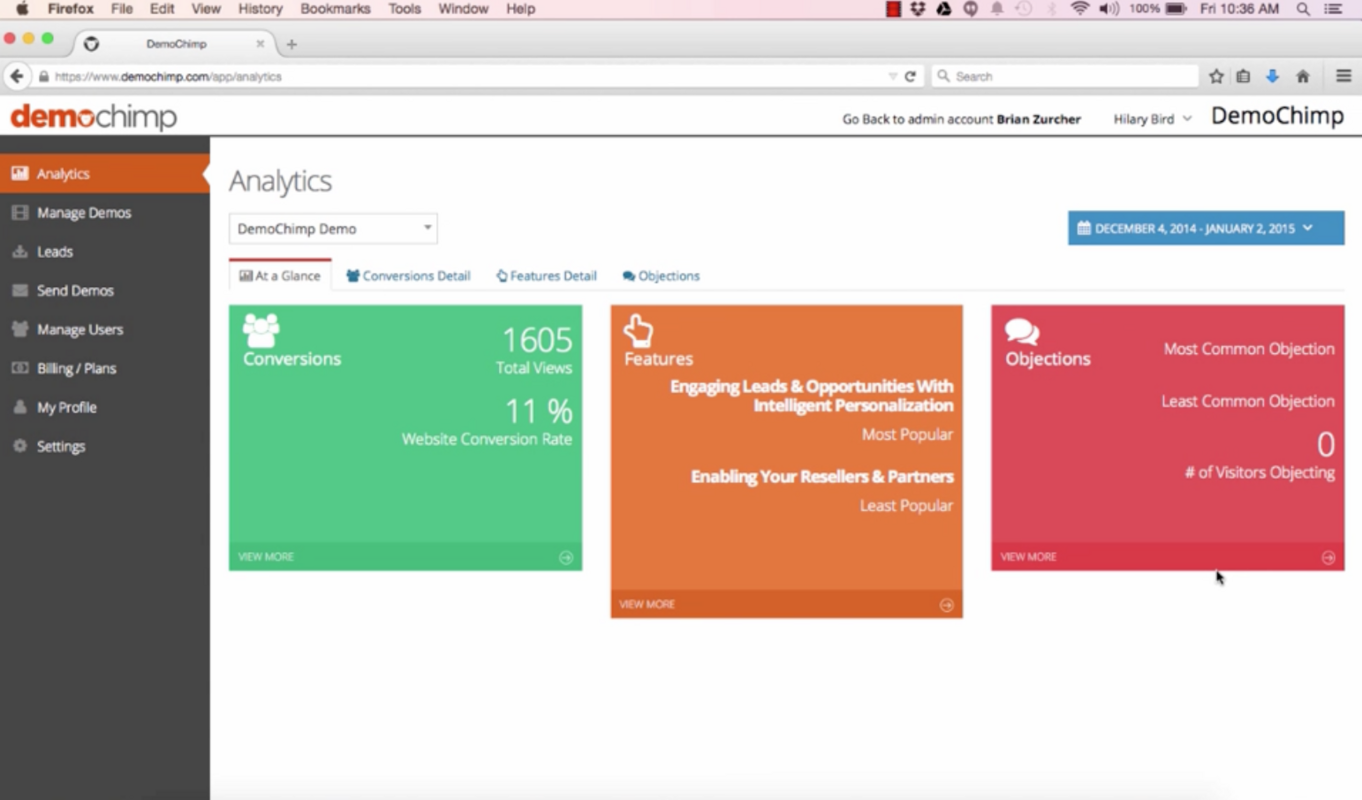
Task: Open the Firefox hamburger menu
Action: (1344, 76)
